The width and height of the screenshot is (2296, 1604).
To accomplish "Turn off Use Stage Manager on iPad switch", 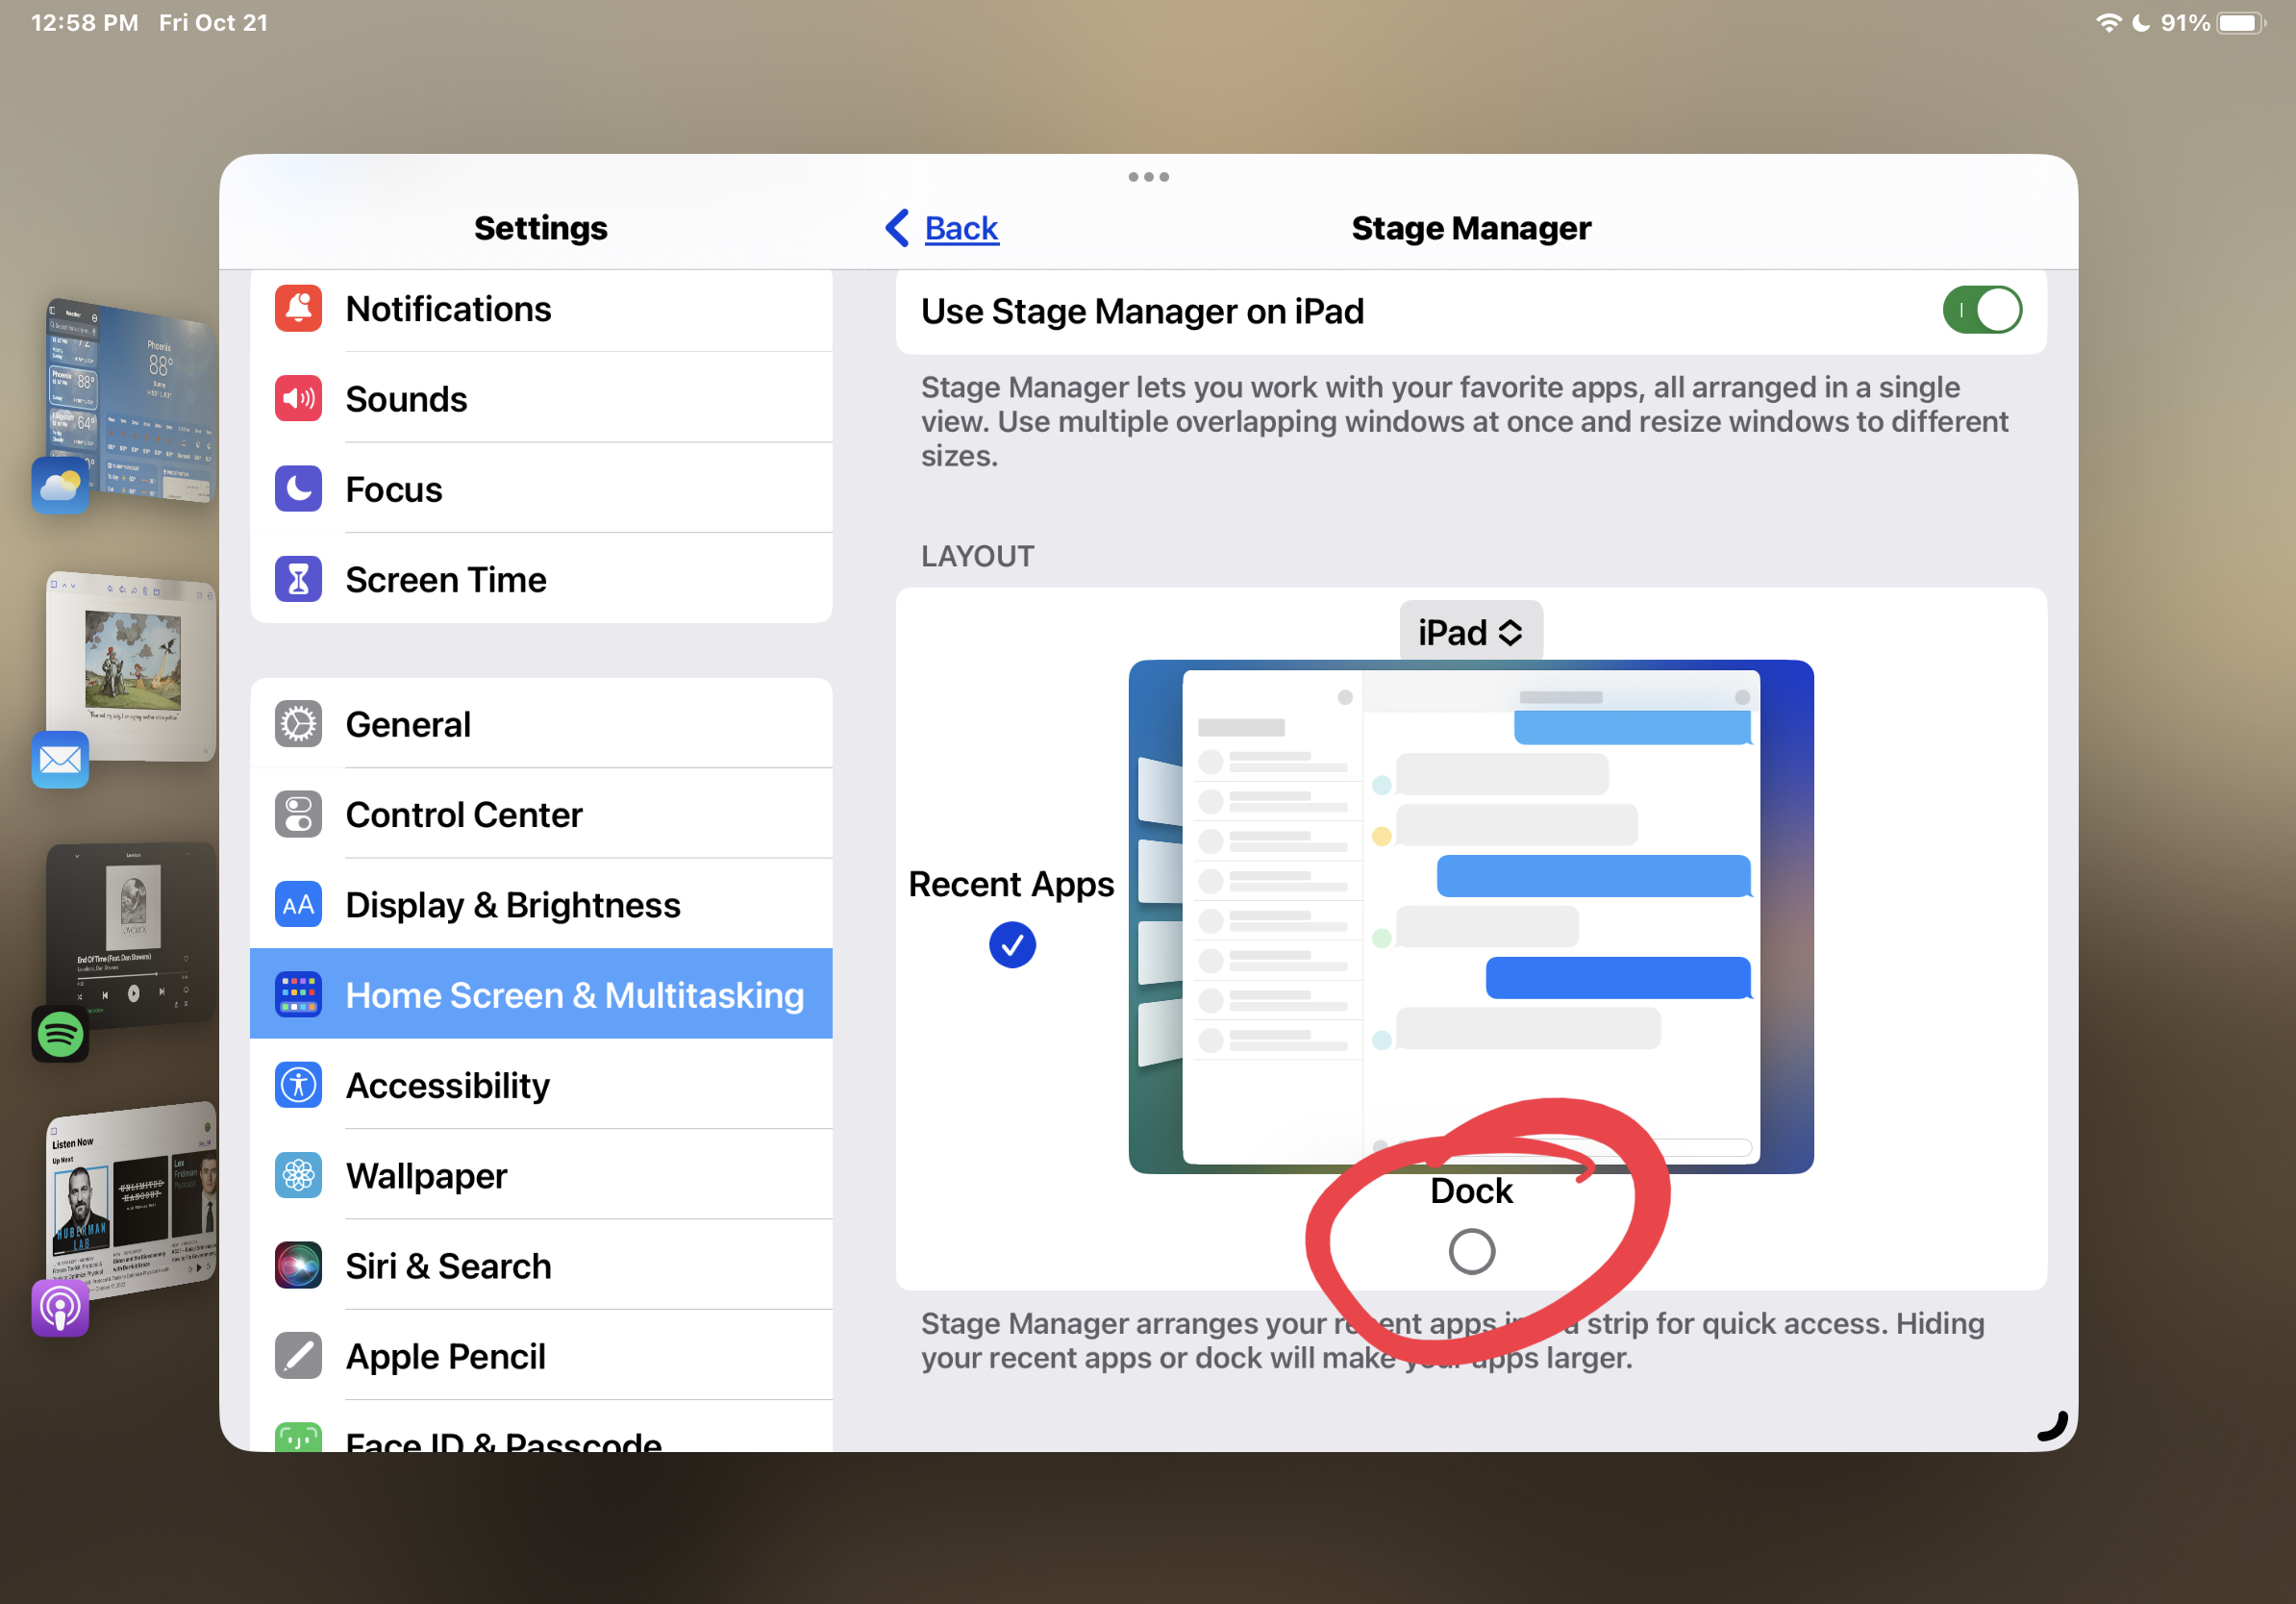I will [1981, 310].
